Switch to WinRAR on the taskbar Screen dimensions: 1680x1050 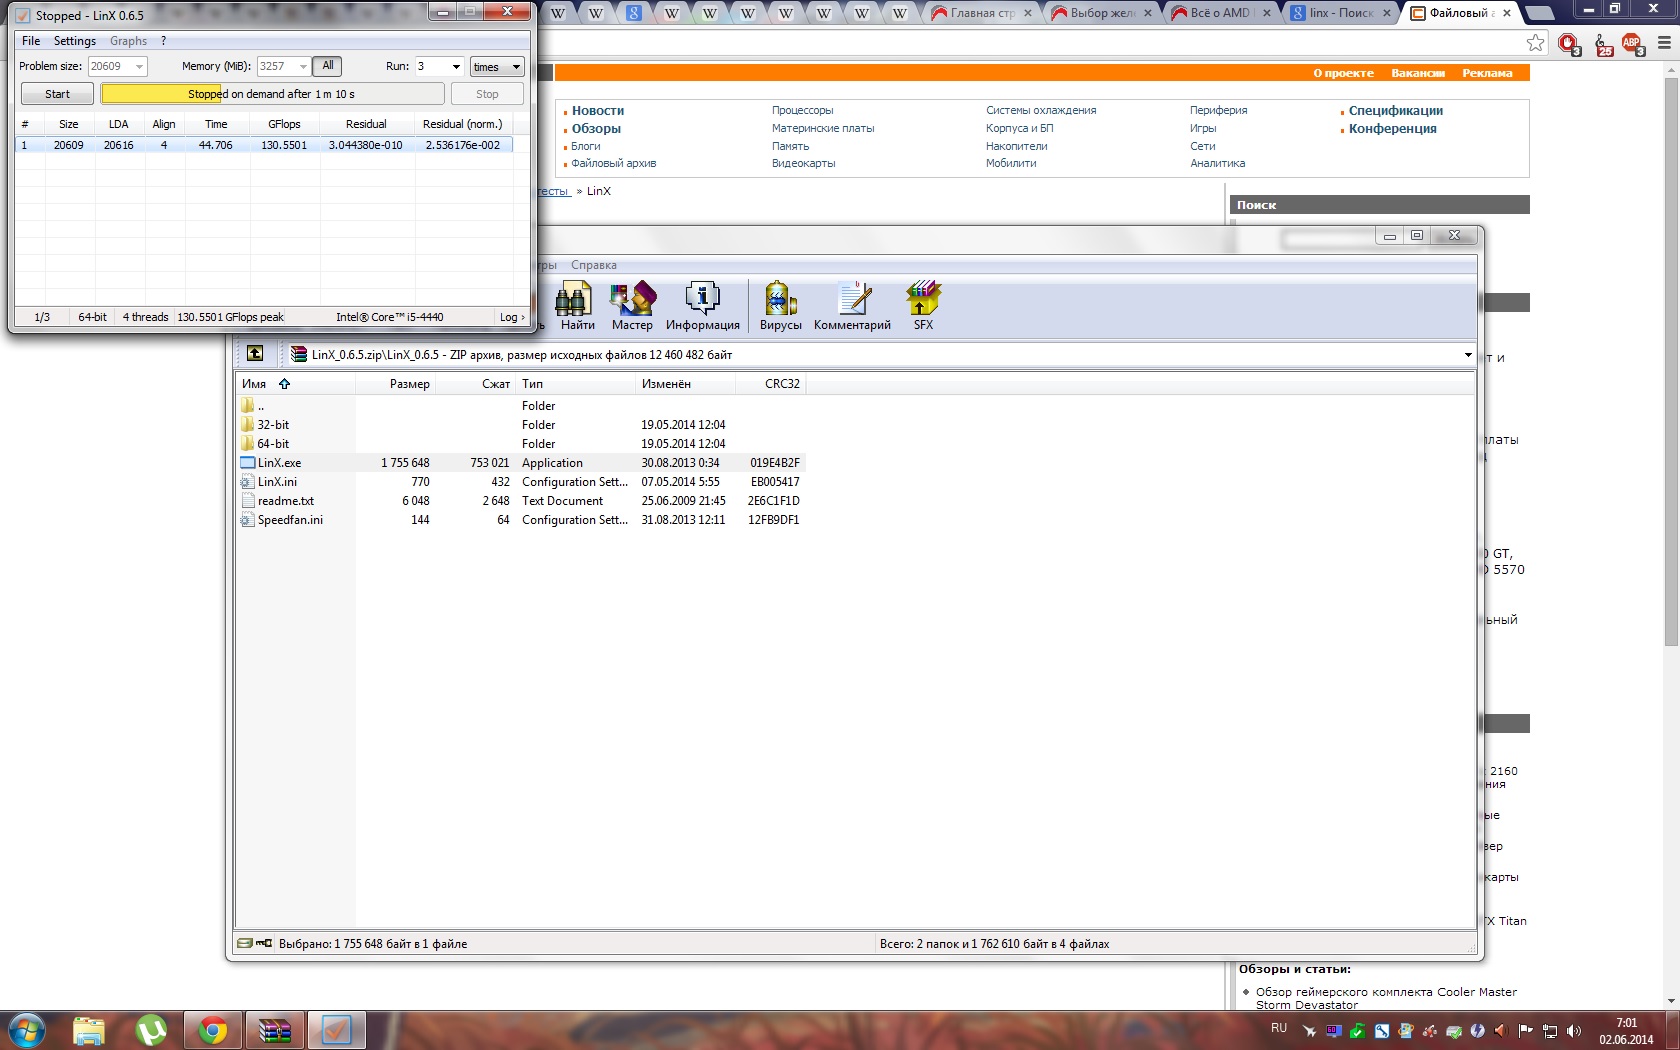pyautogui.click(x=274, y=1029)
